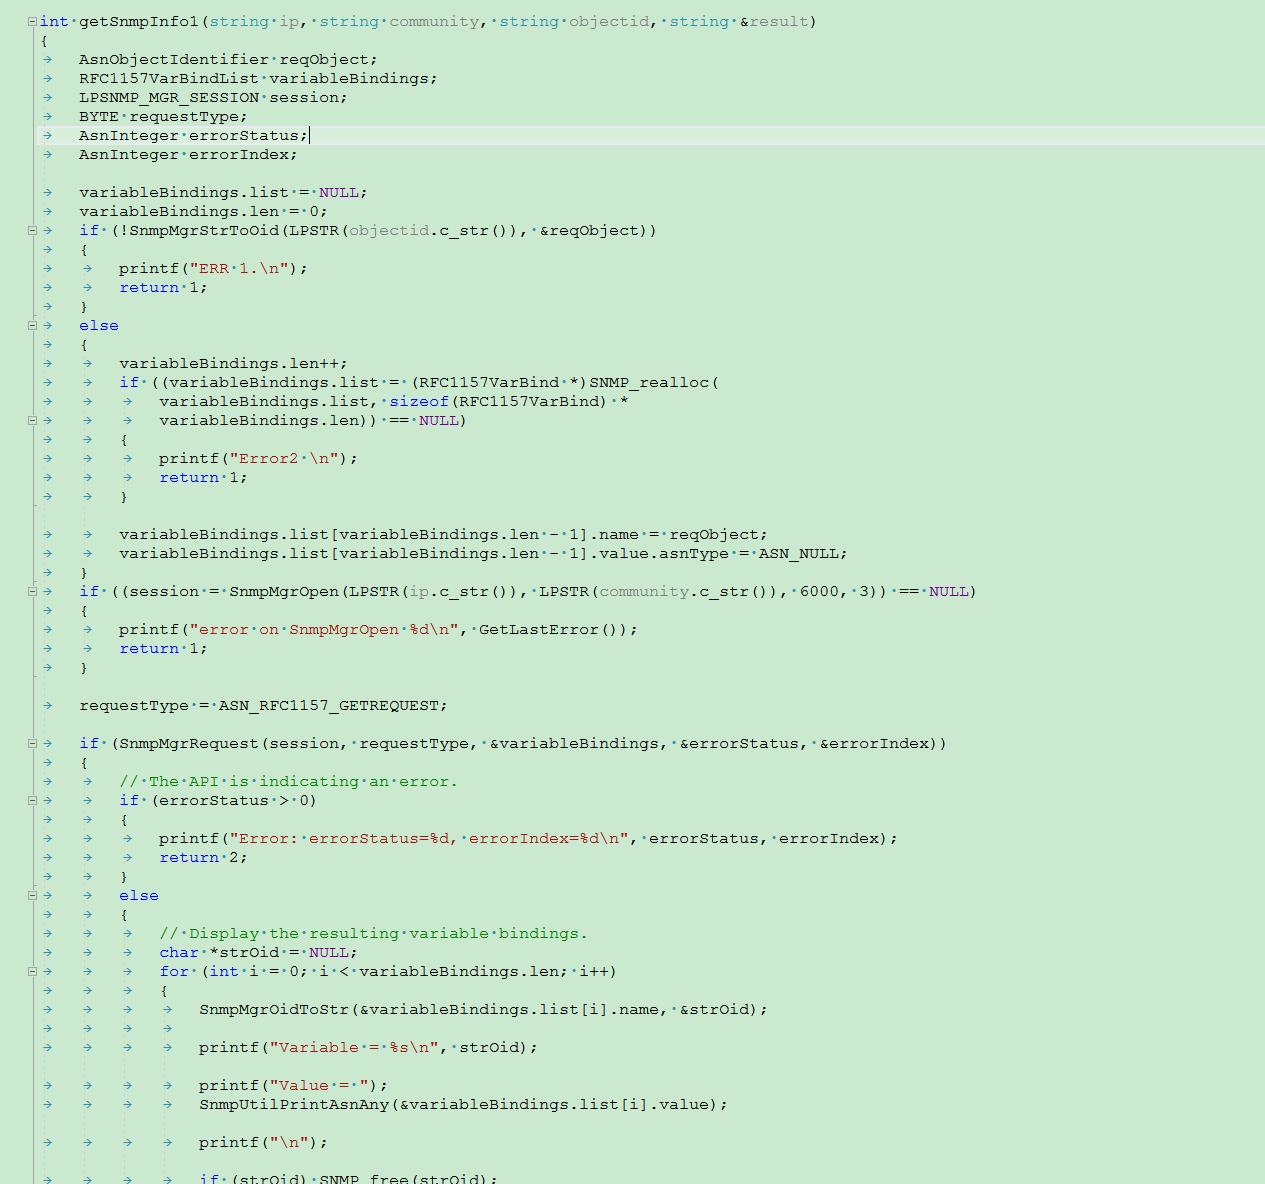Click the getSnmpInfo1 function name
The width and height of the screenshot is (1265, 1184).
(139, 21)
